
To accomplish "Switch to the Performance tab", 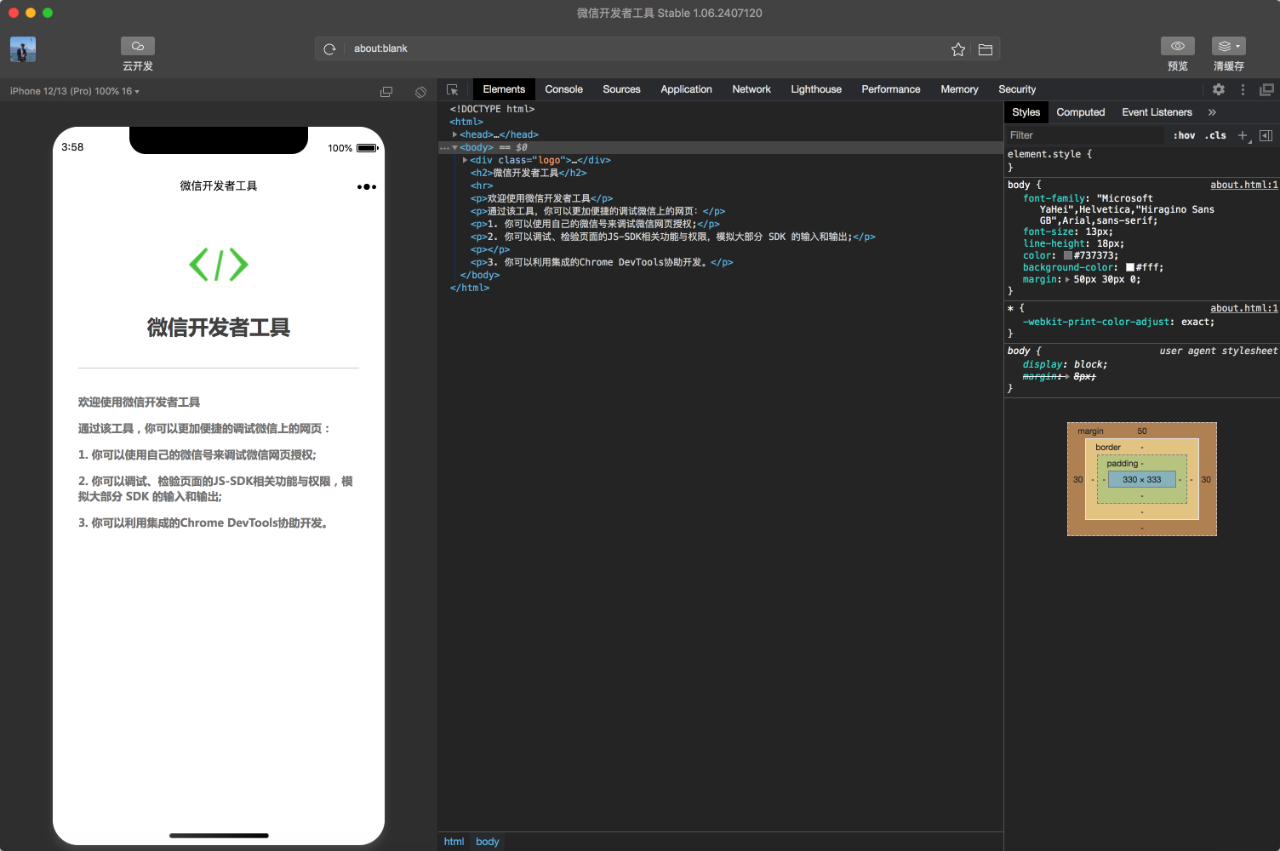I will [891, 90].
